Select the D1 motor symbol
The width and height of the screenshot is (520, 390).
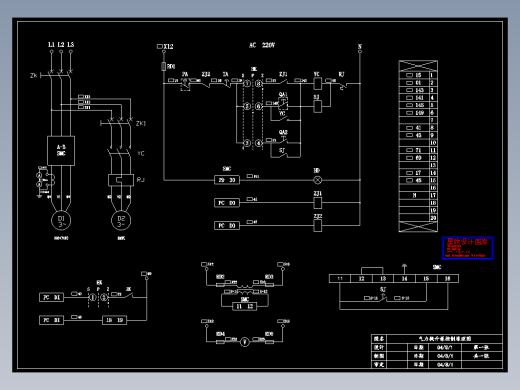coord(61,221)
